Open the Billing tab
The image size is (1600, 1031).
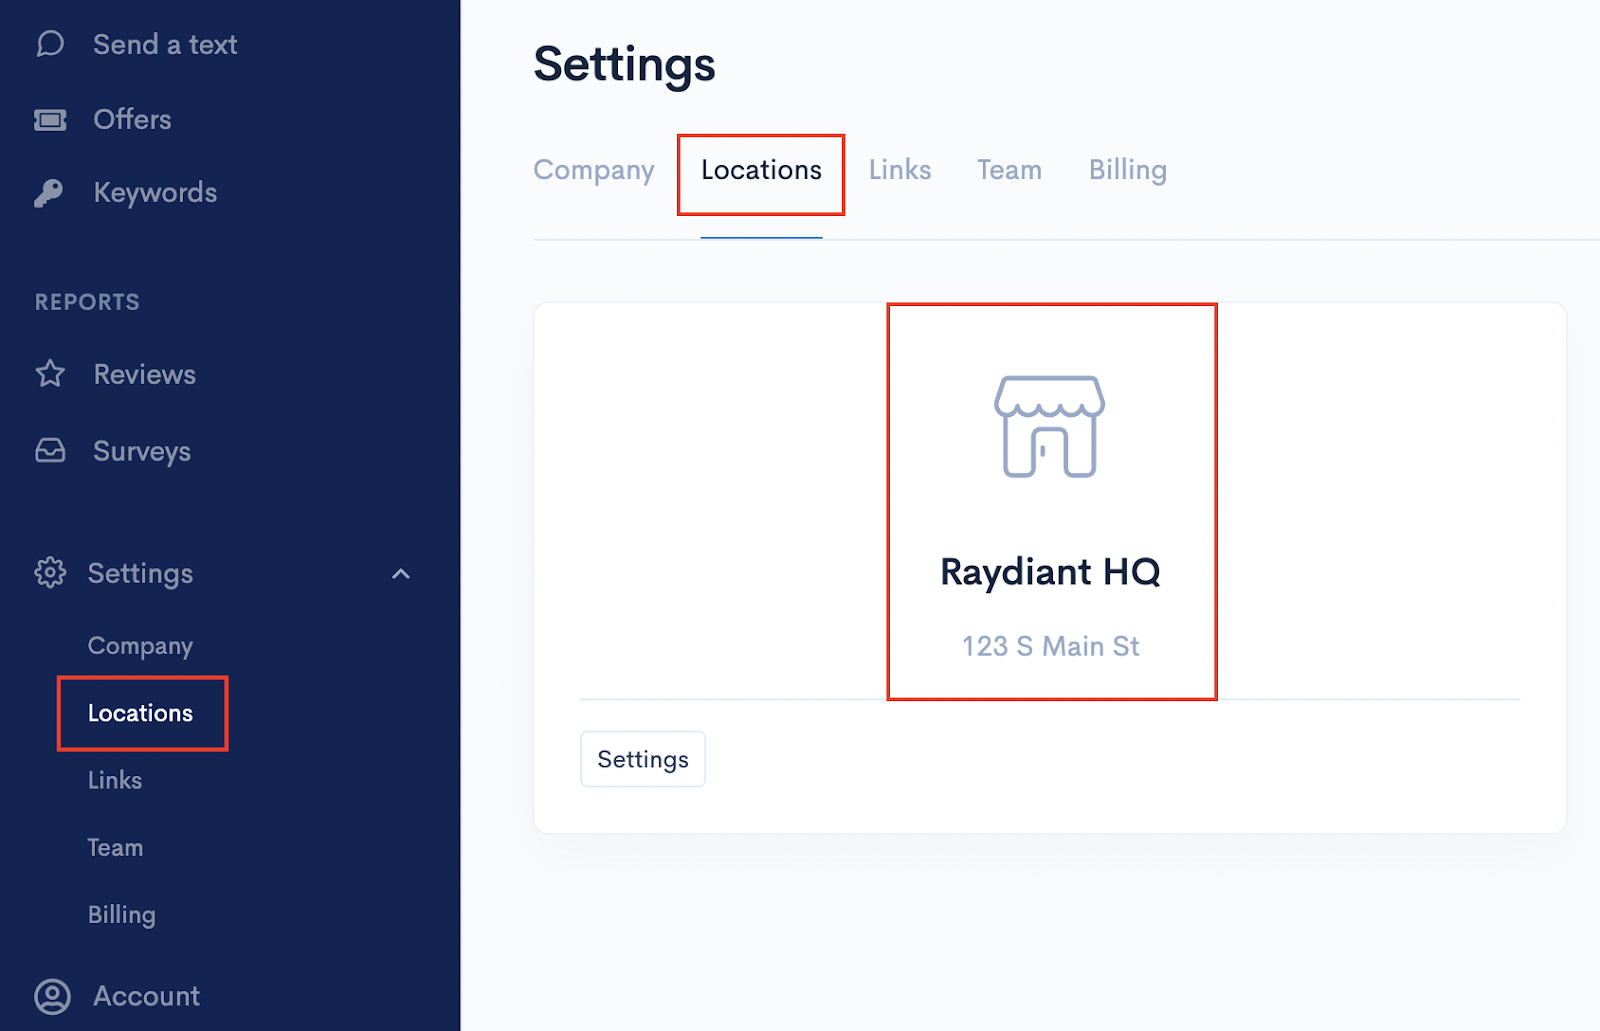tap(1127, 170)
